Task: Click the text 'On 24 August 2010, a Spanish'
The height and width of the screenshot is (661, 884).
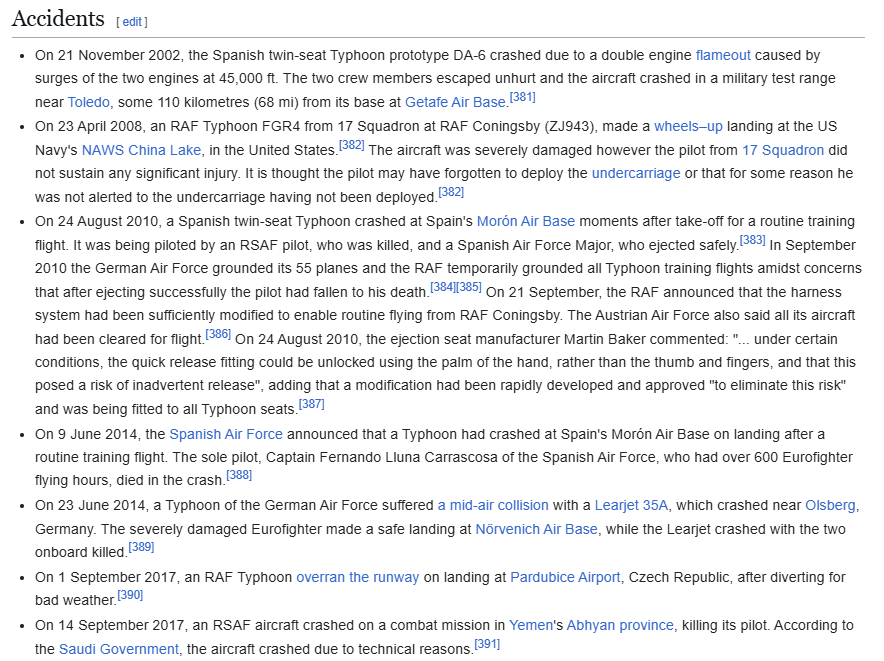Action: (131, 222)
